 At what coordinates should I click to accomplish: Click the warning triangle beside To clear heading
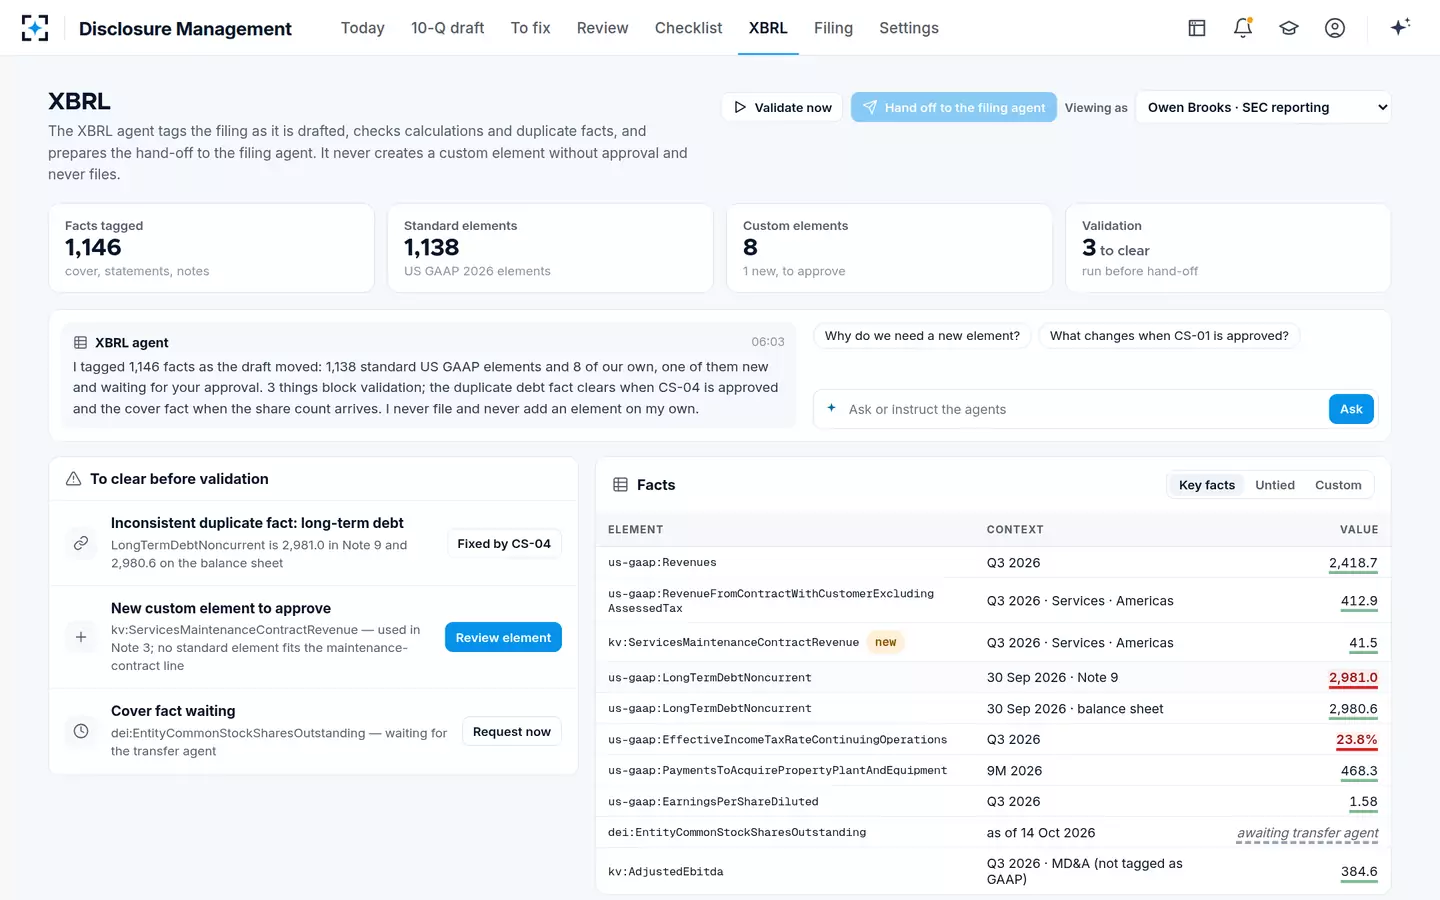coord(73,479)
